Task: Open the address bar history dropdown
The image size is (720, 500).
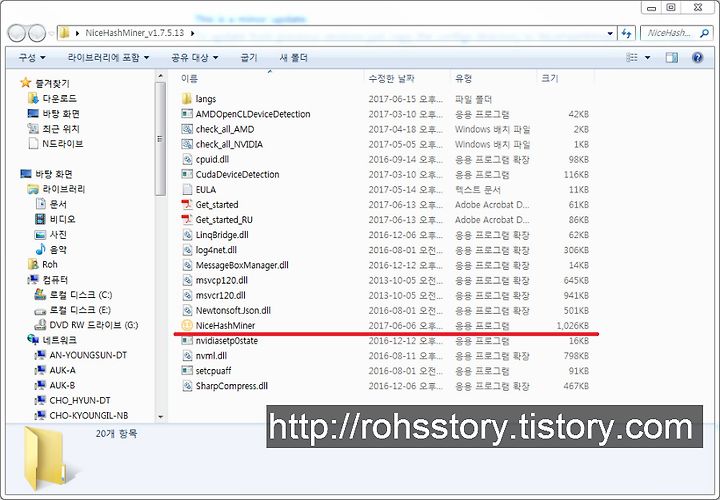Action: (x=610, y=33)
